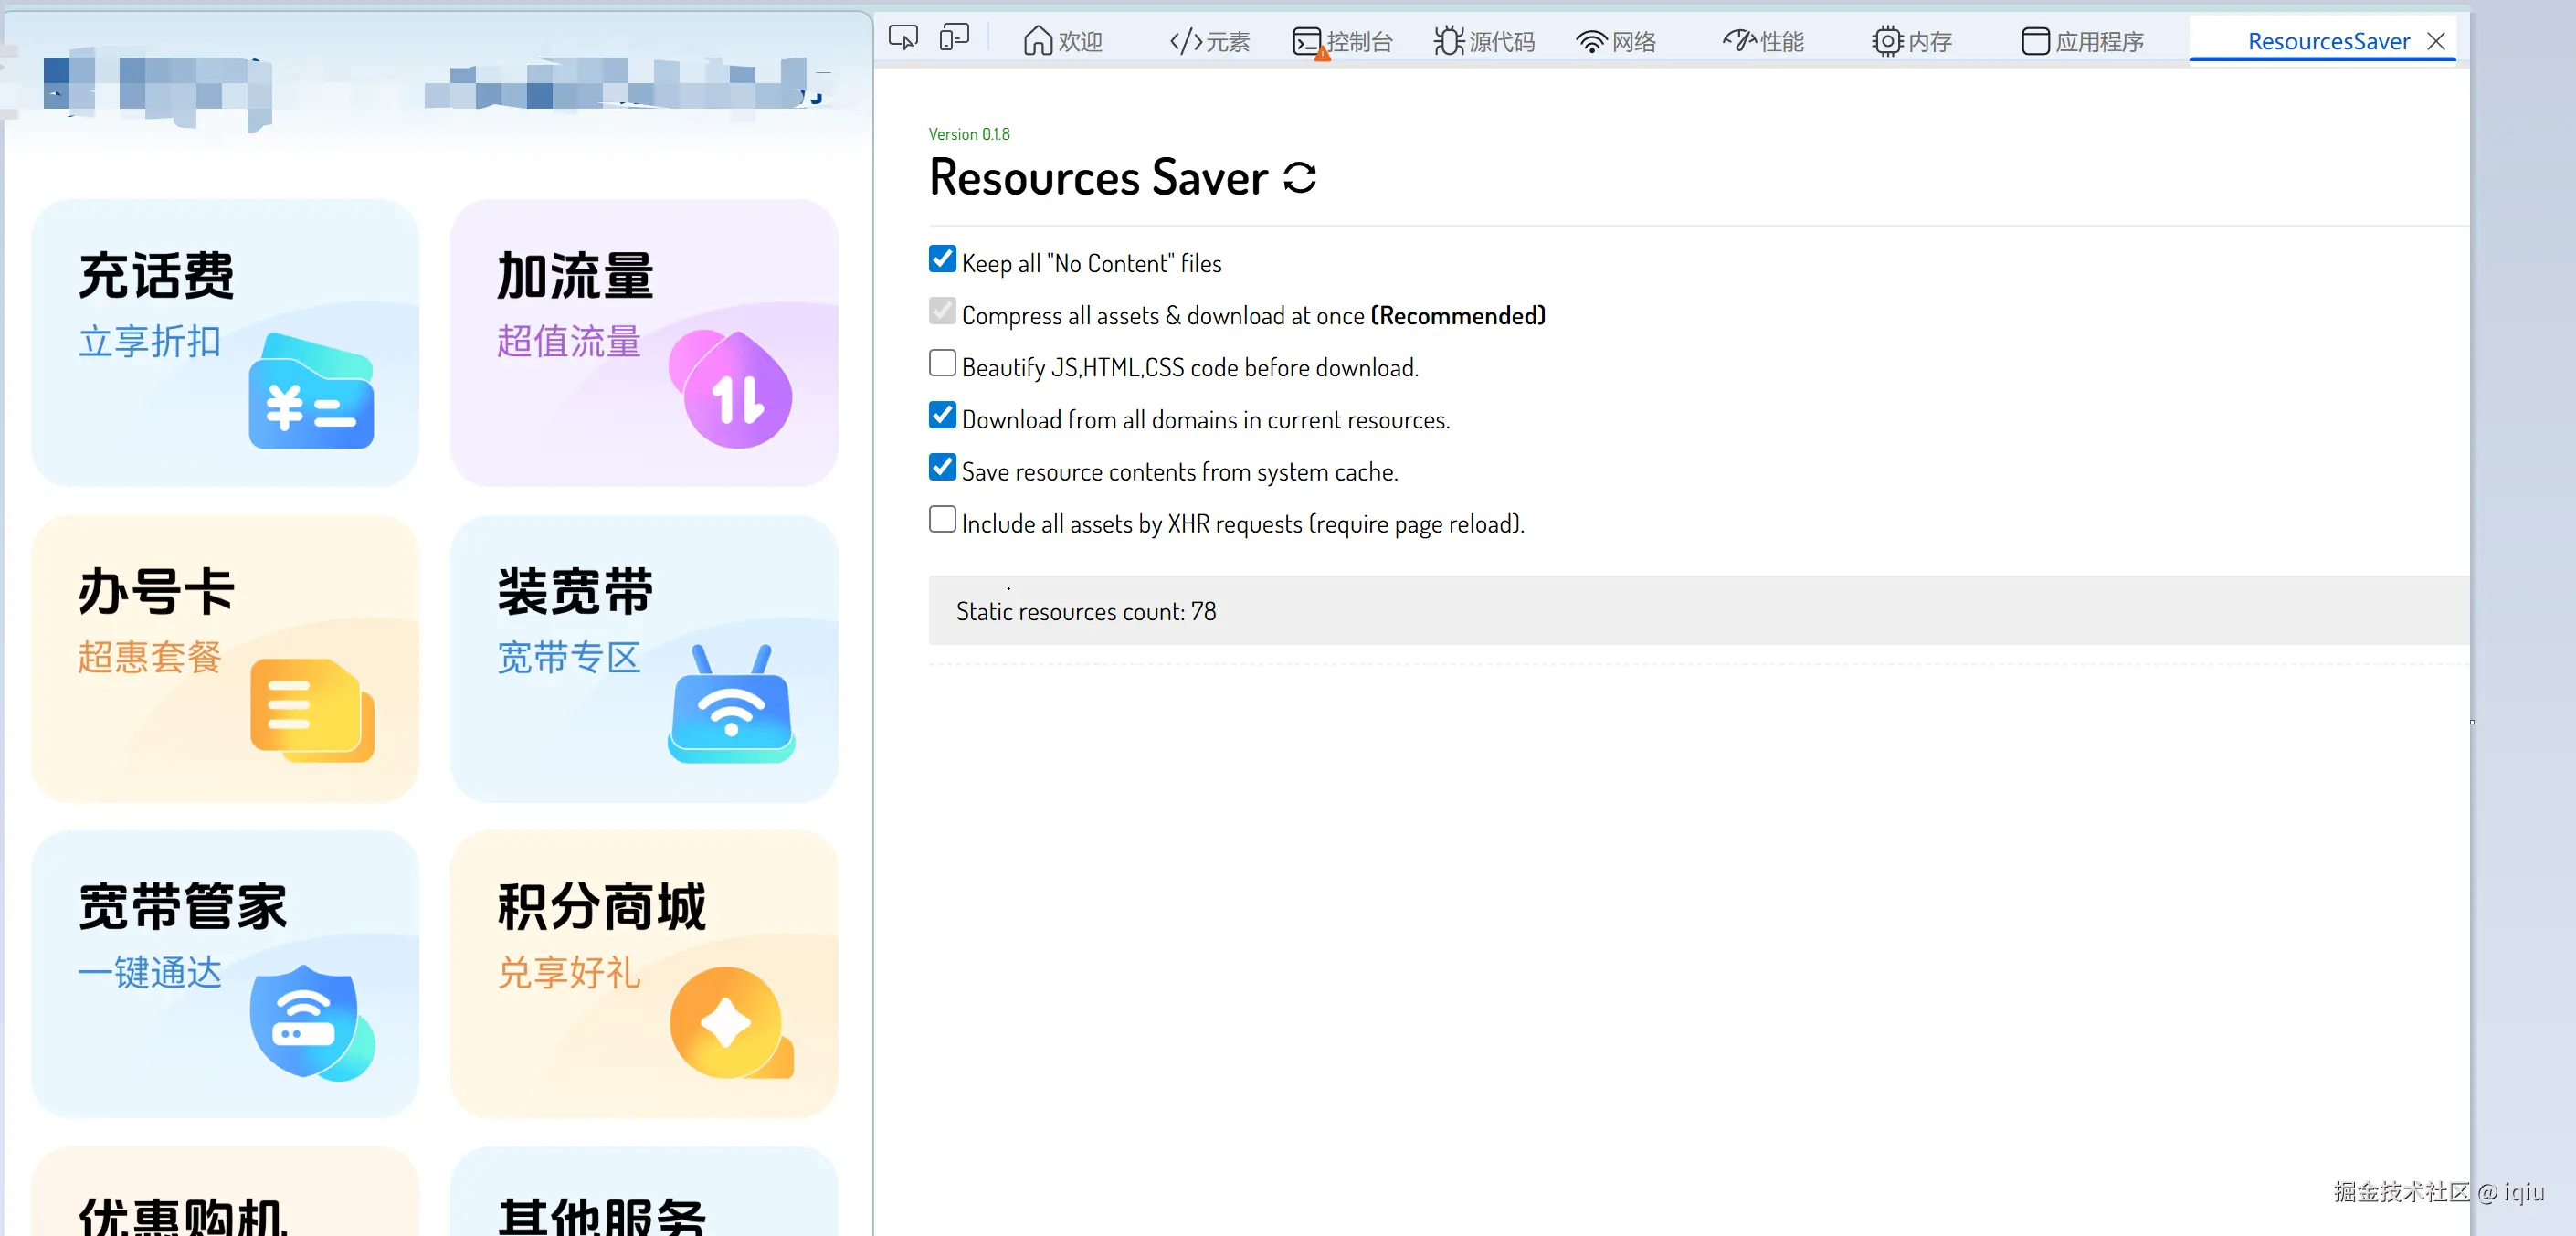The width and height of the screenshot is (2576, 1236).
Task: Switch to the 控制台 console tab
Action: pos(1342,41)
